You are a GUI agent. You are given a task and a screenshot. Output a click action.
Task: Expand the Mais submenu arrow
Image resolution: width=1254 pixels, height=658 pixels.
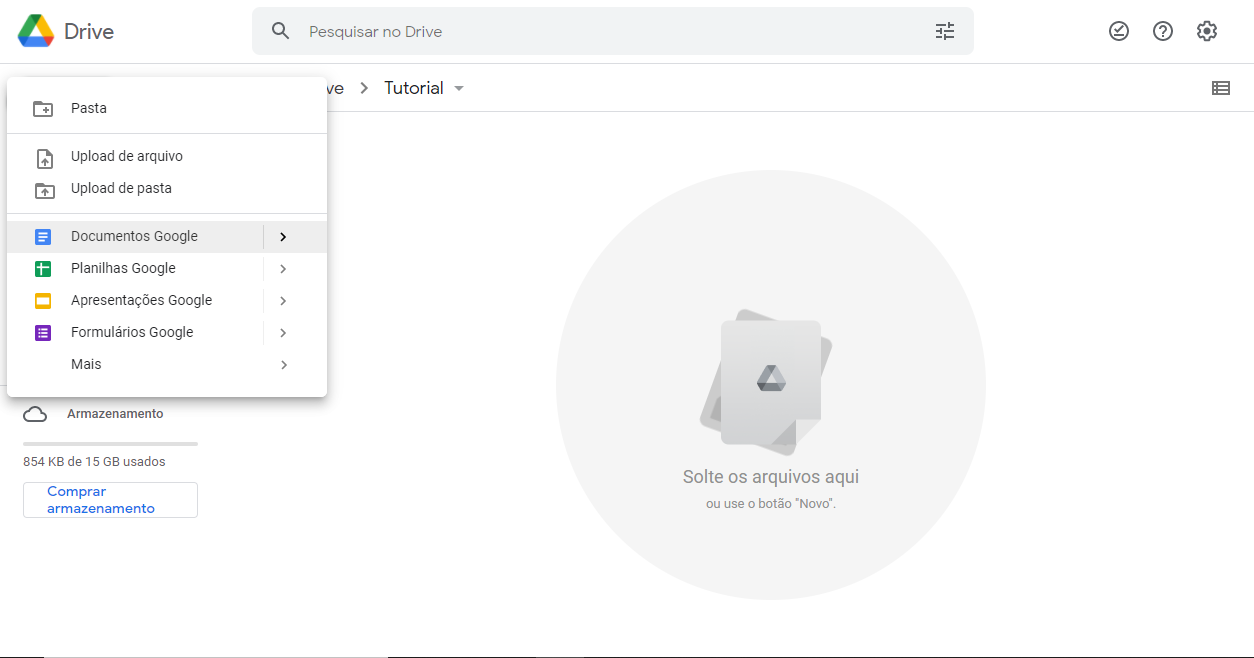pos(284,365)
